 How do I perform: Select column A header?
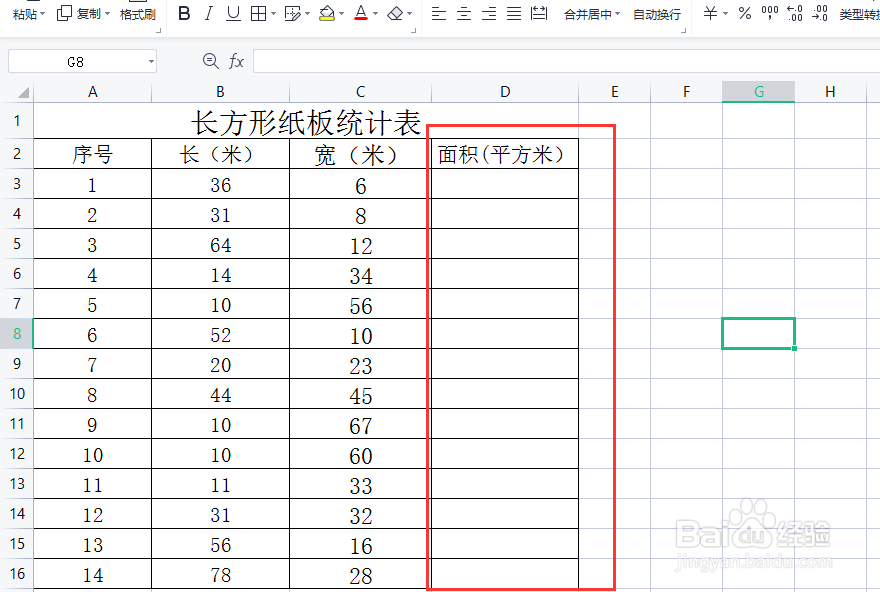pos(93,92)
